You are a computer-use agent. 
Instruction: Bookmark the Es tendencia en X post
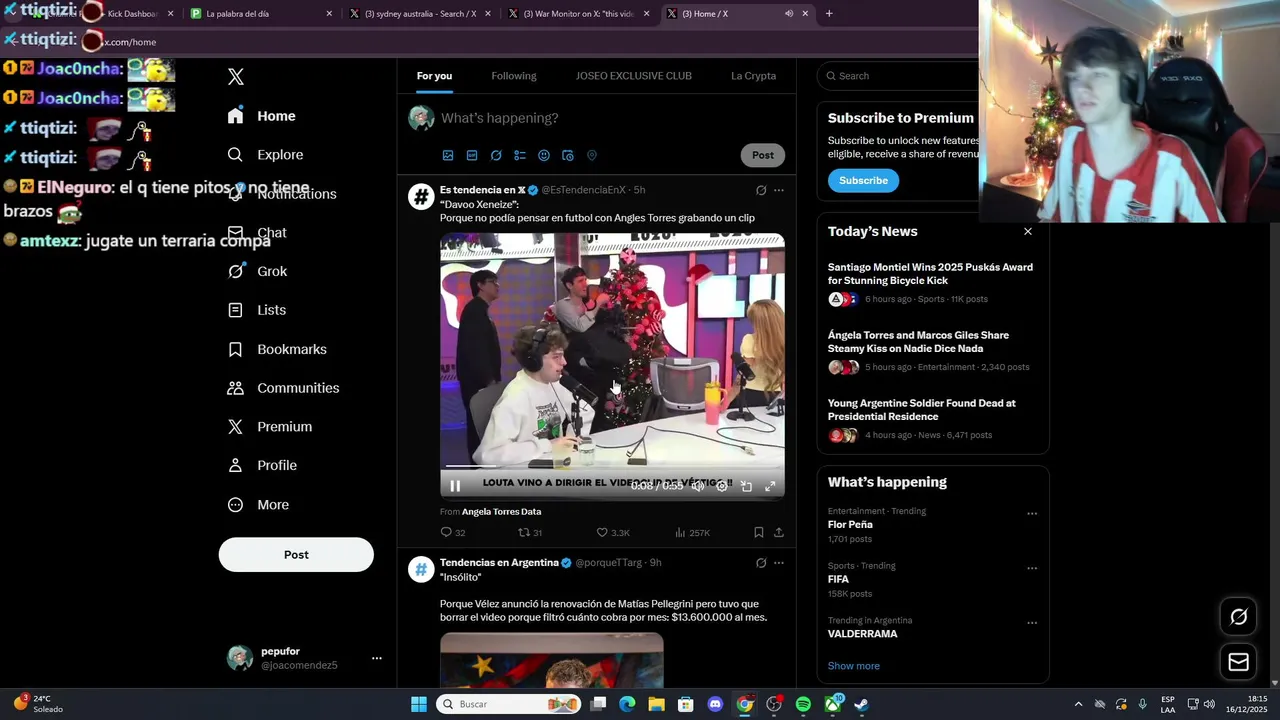click(759, 533)
